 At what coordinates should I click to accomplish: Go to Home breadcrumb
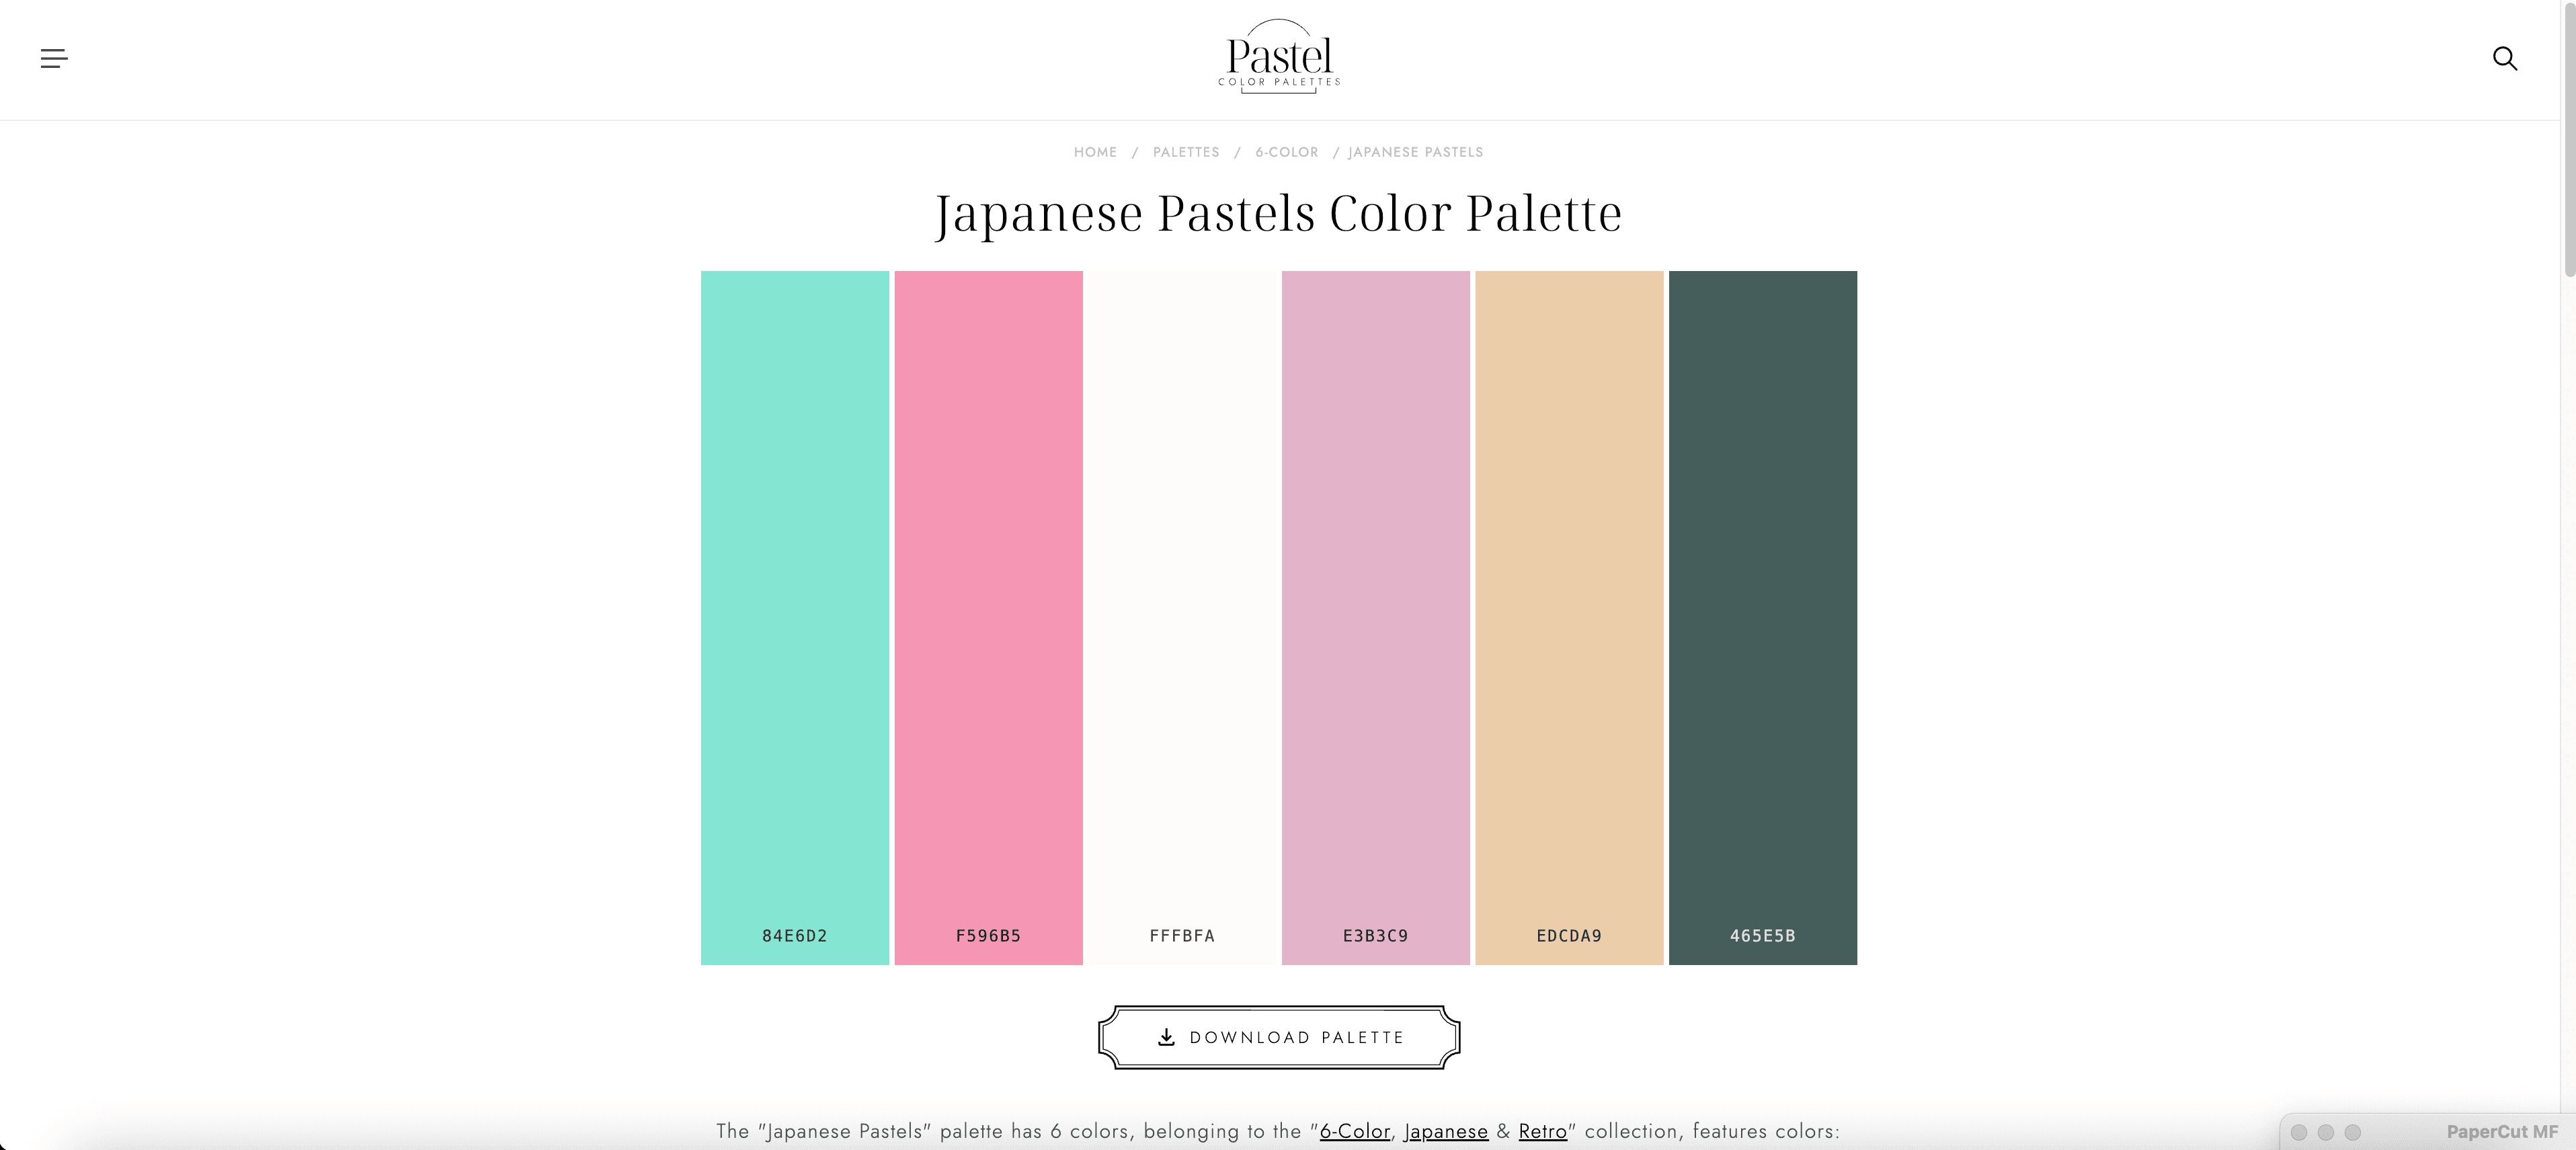coord(1095,152)
